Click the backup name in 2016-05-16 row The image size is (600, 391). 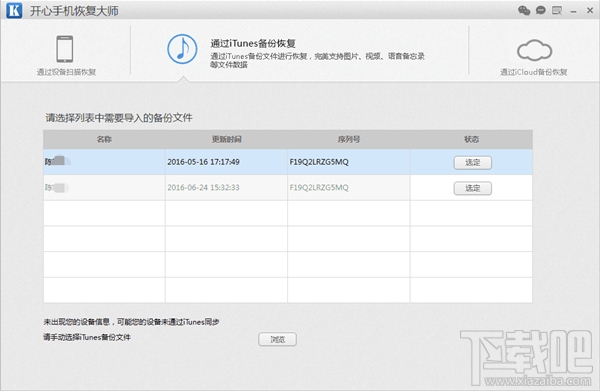(x=57, y=161)
